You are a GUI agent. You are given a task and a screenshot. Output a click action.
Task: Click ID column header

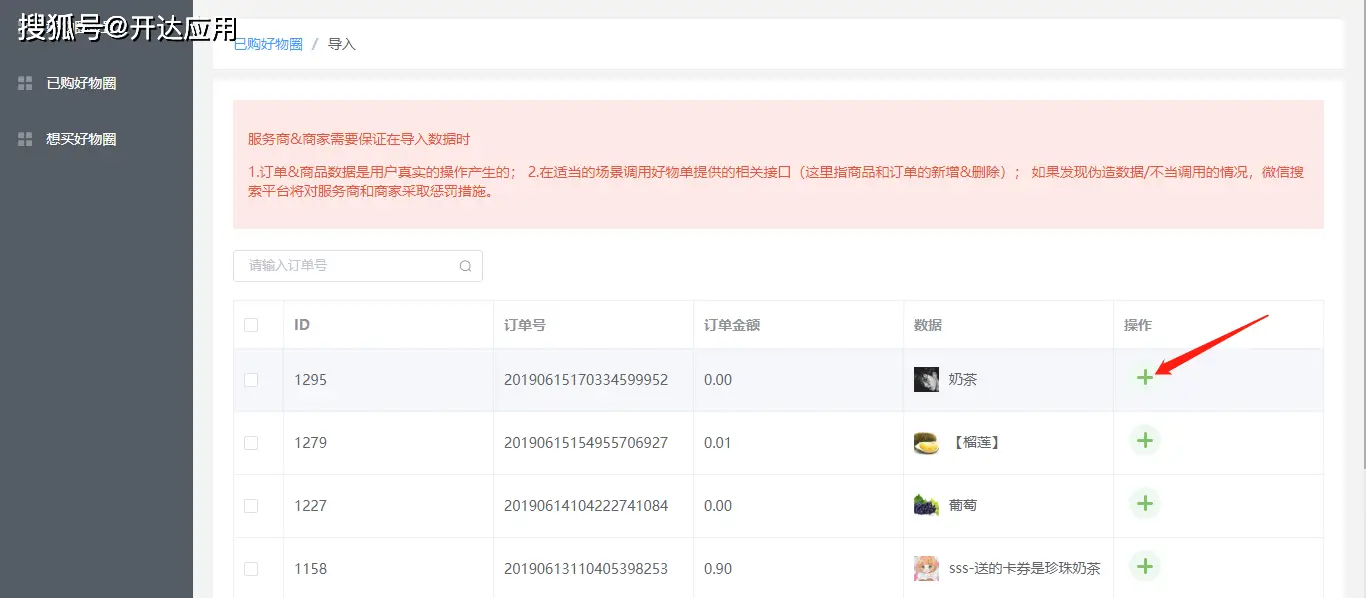click(302, 325)
